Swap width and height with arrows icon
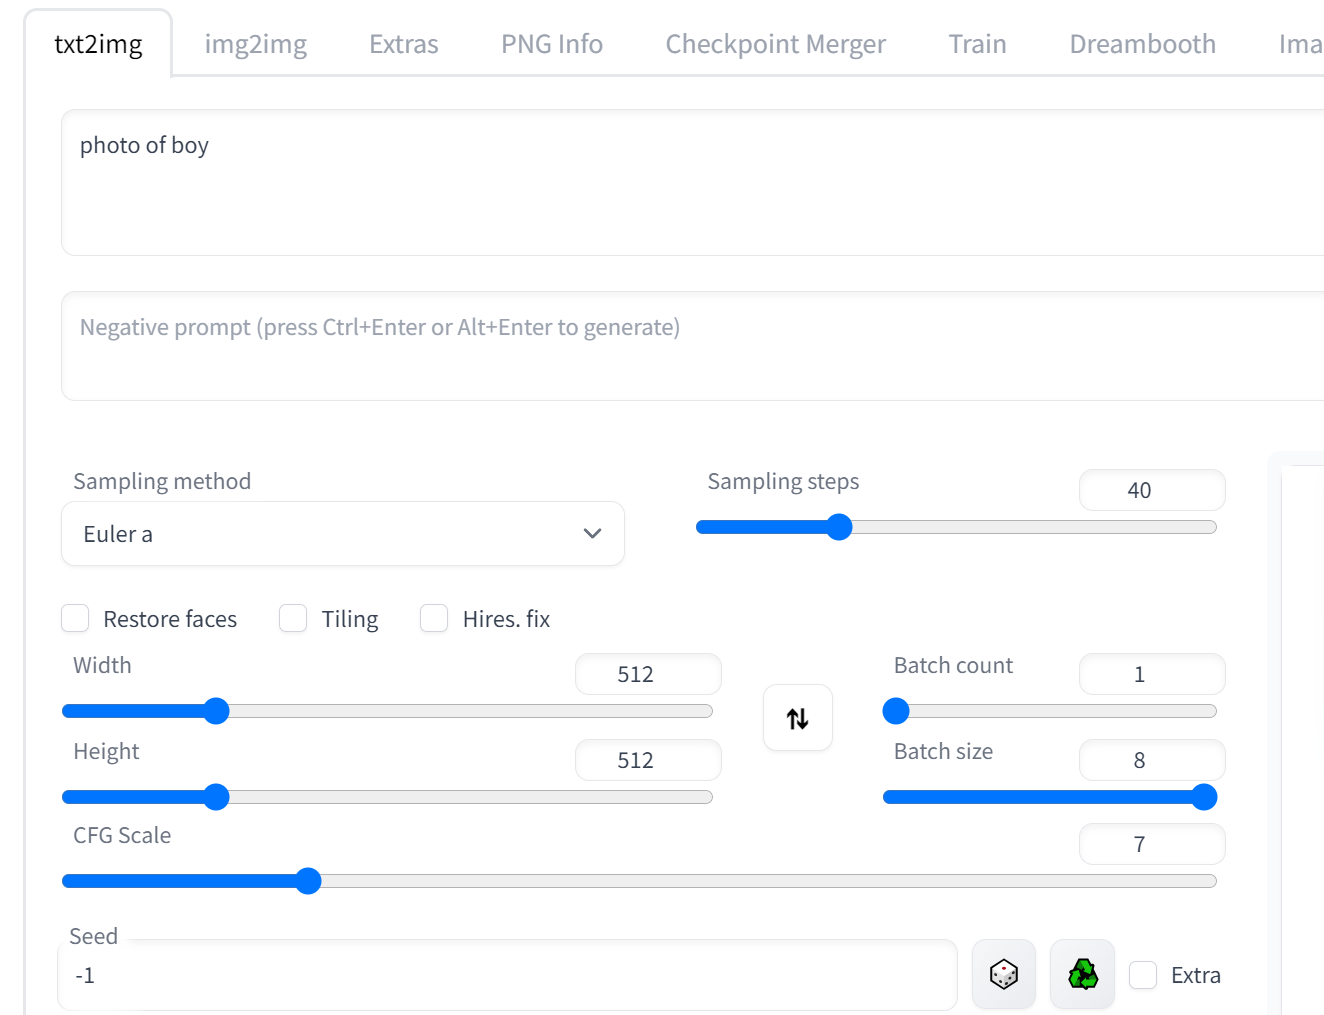Viewport: 1324px width, 1015px height. (x=797, y=718)
